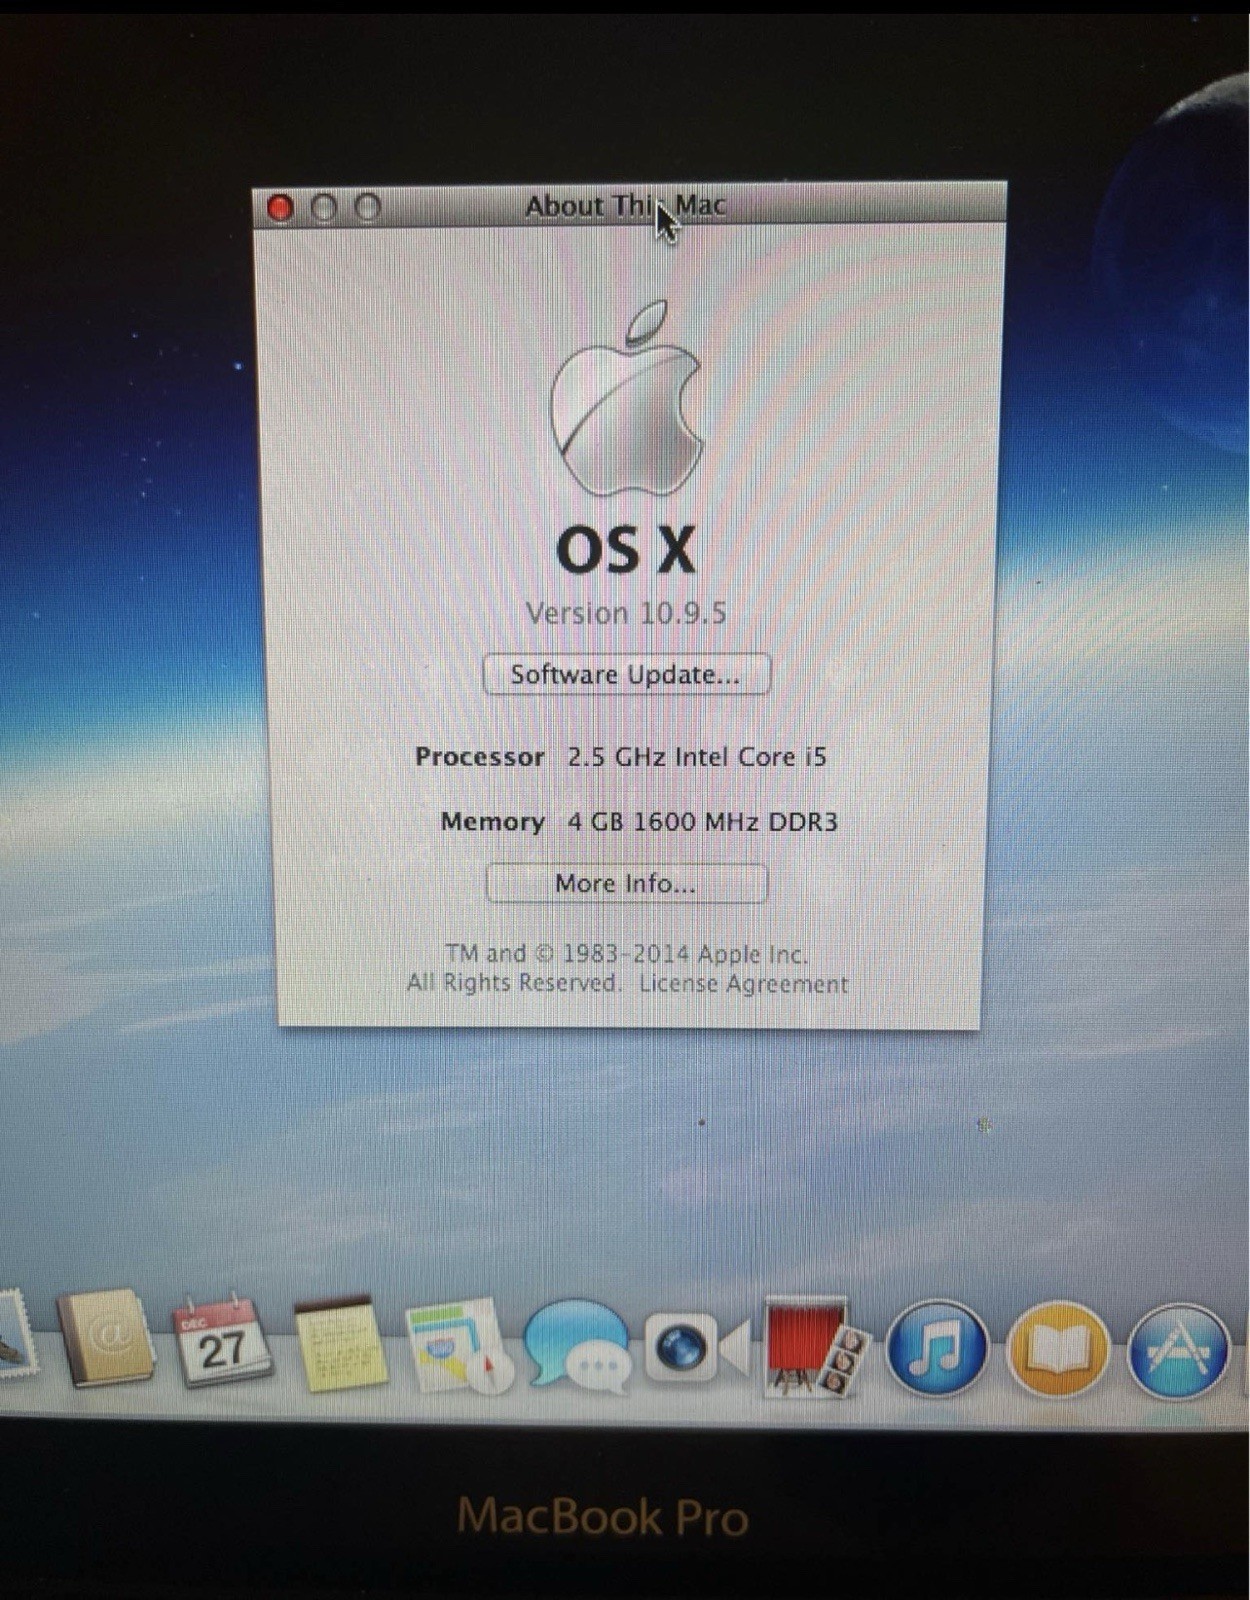Open Messages speech bubble icon

click(578, 1346)
